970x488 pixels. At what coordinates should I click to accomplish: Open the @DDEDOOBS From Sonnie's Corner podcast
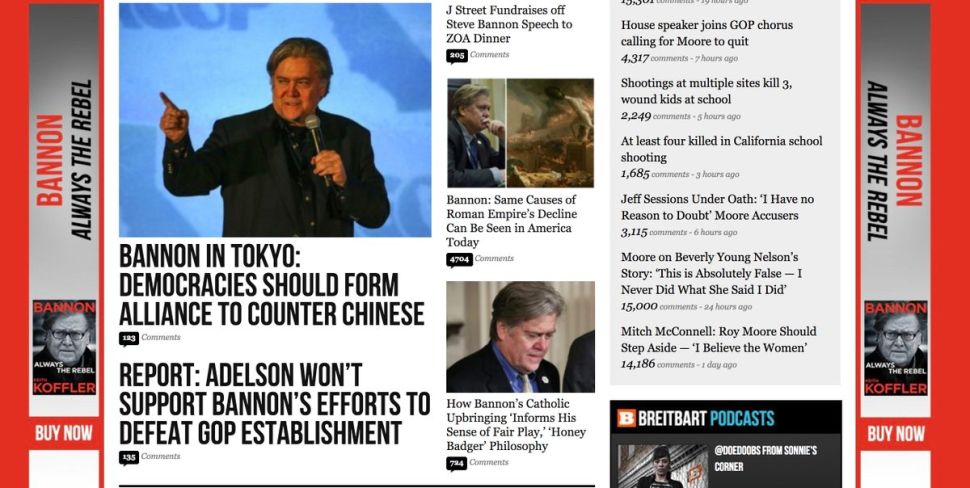765,458
